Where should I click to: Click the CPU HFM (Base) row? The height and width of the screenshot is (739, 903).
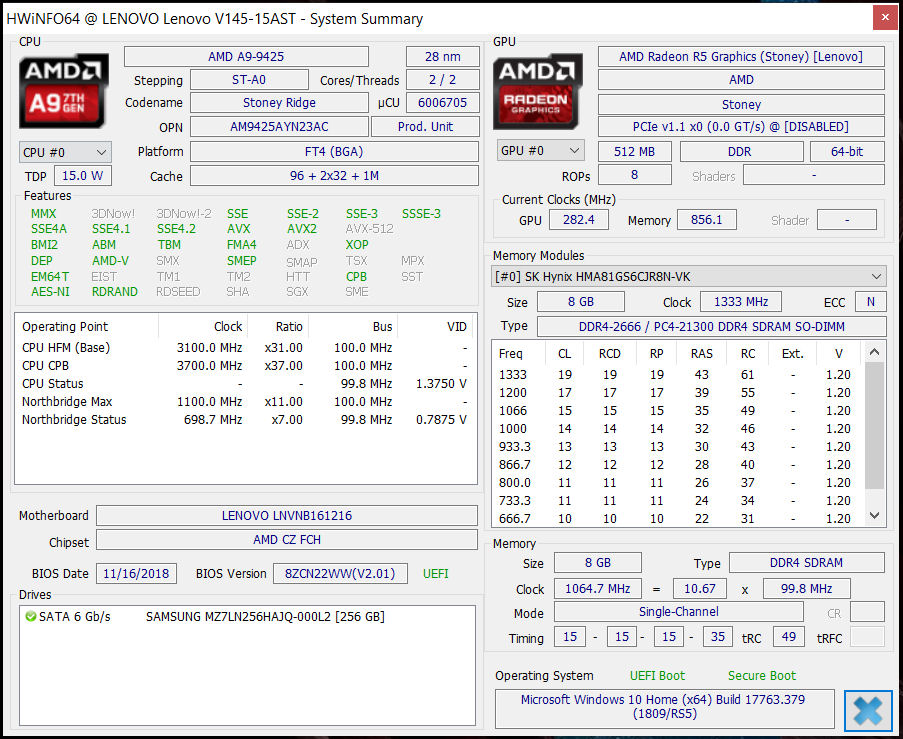[245, 347]
